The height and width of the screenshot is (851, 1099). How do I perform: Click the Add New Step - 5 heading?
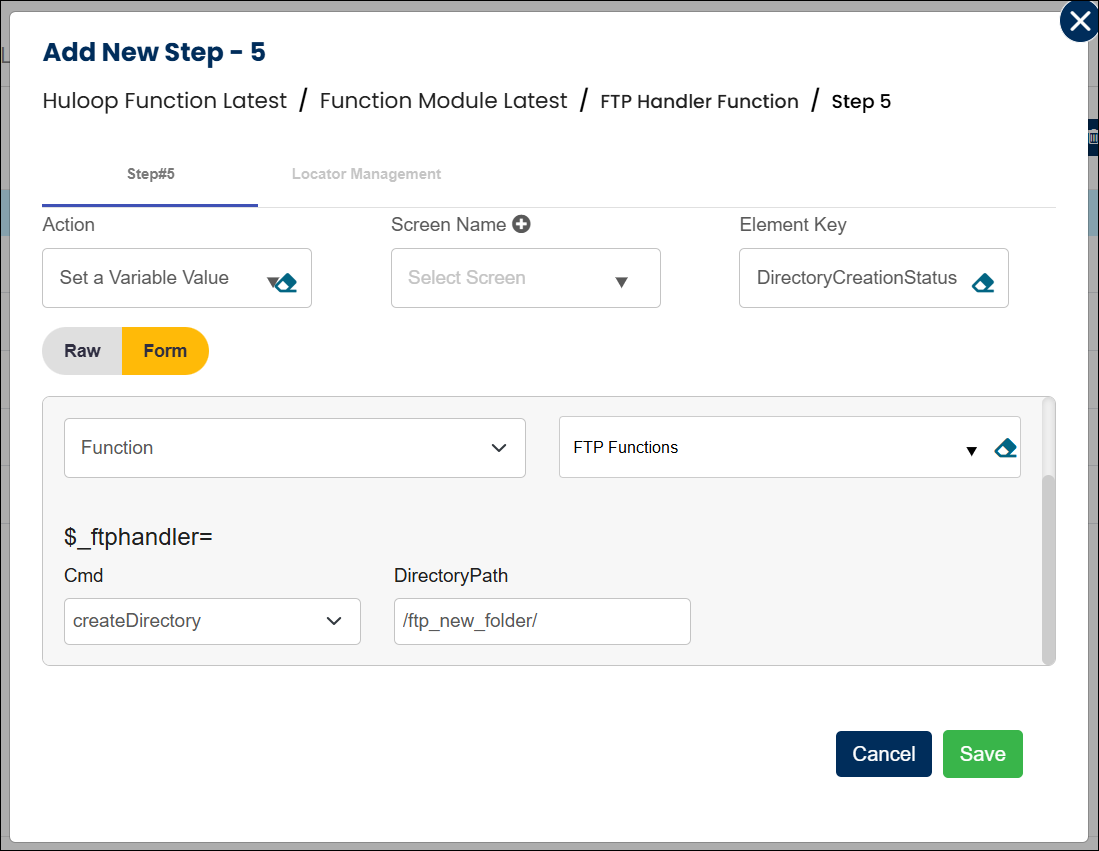click(x=154, y=52)
